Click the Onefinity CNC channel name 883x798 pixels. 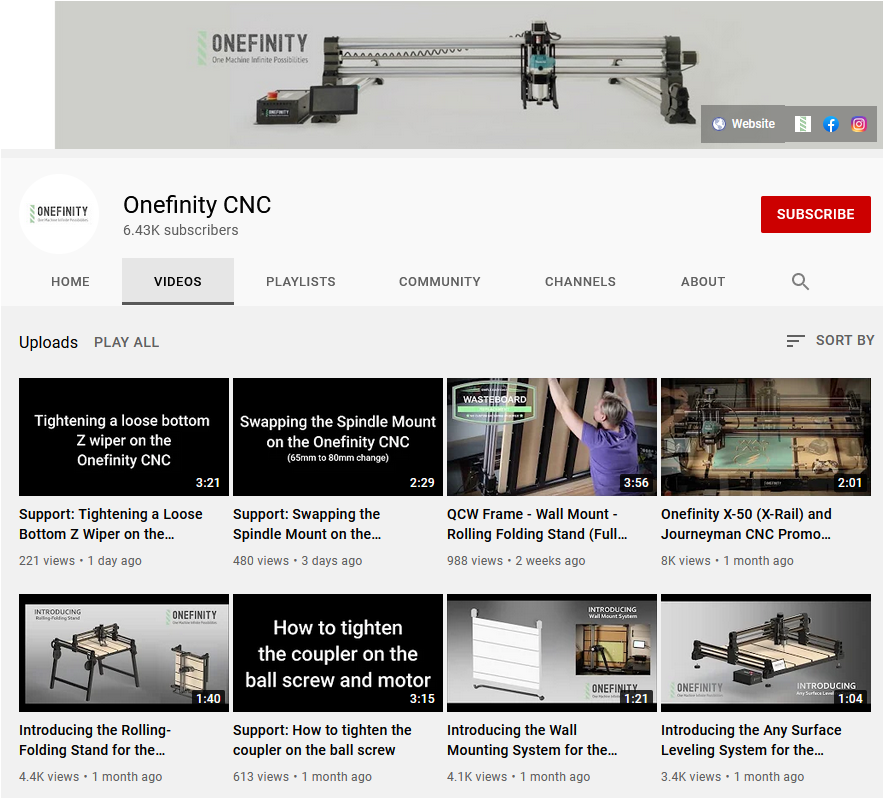(197, 205)
